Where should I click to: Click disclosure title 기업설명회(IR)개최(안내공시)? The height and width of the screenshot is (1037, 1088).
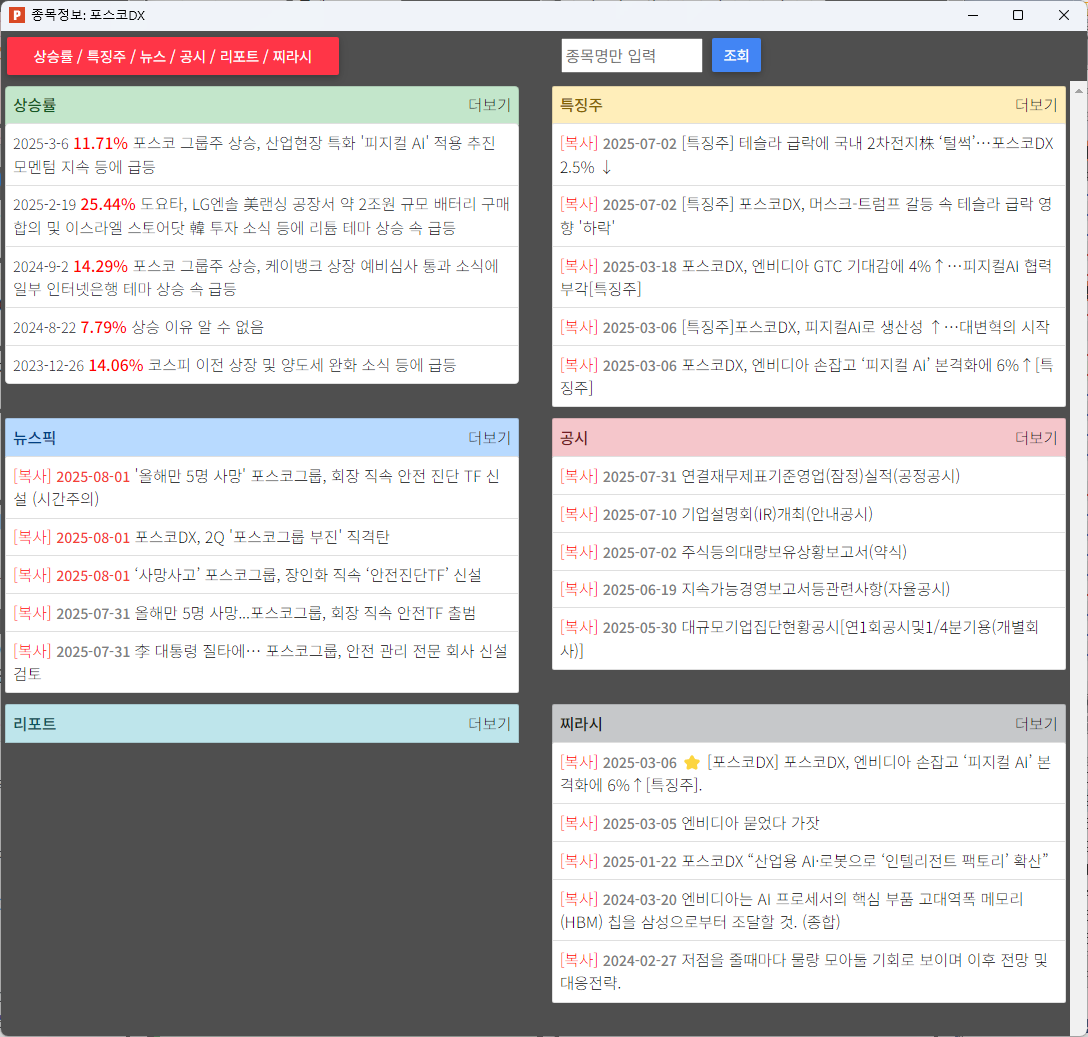[777, 514]
